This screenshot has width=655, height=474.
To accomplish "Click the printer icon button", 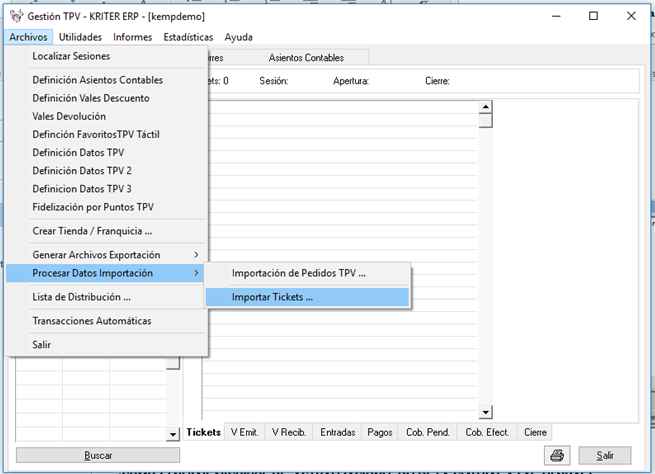I will pyautogui.click(x=556, y=455).
